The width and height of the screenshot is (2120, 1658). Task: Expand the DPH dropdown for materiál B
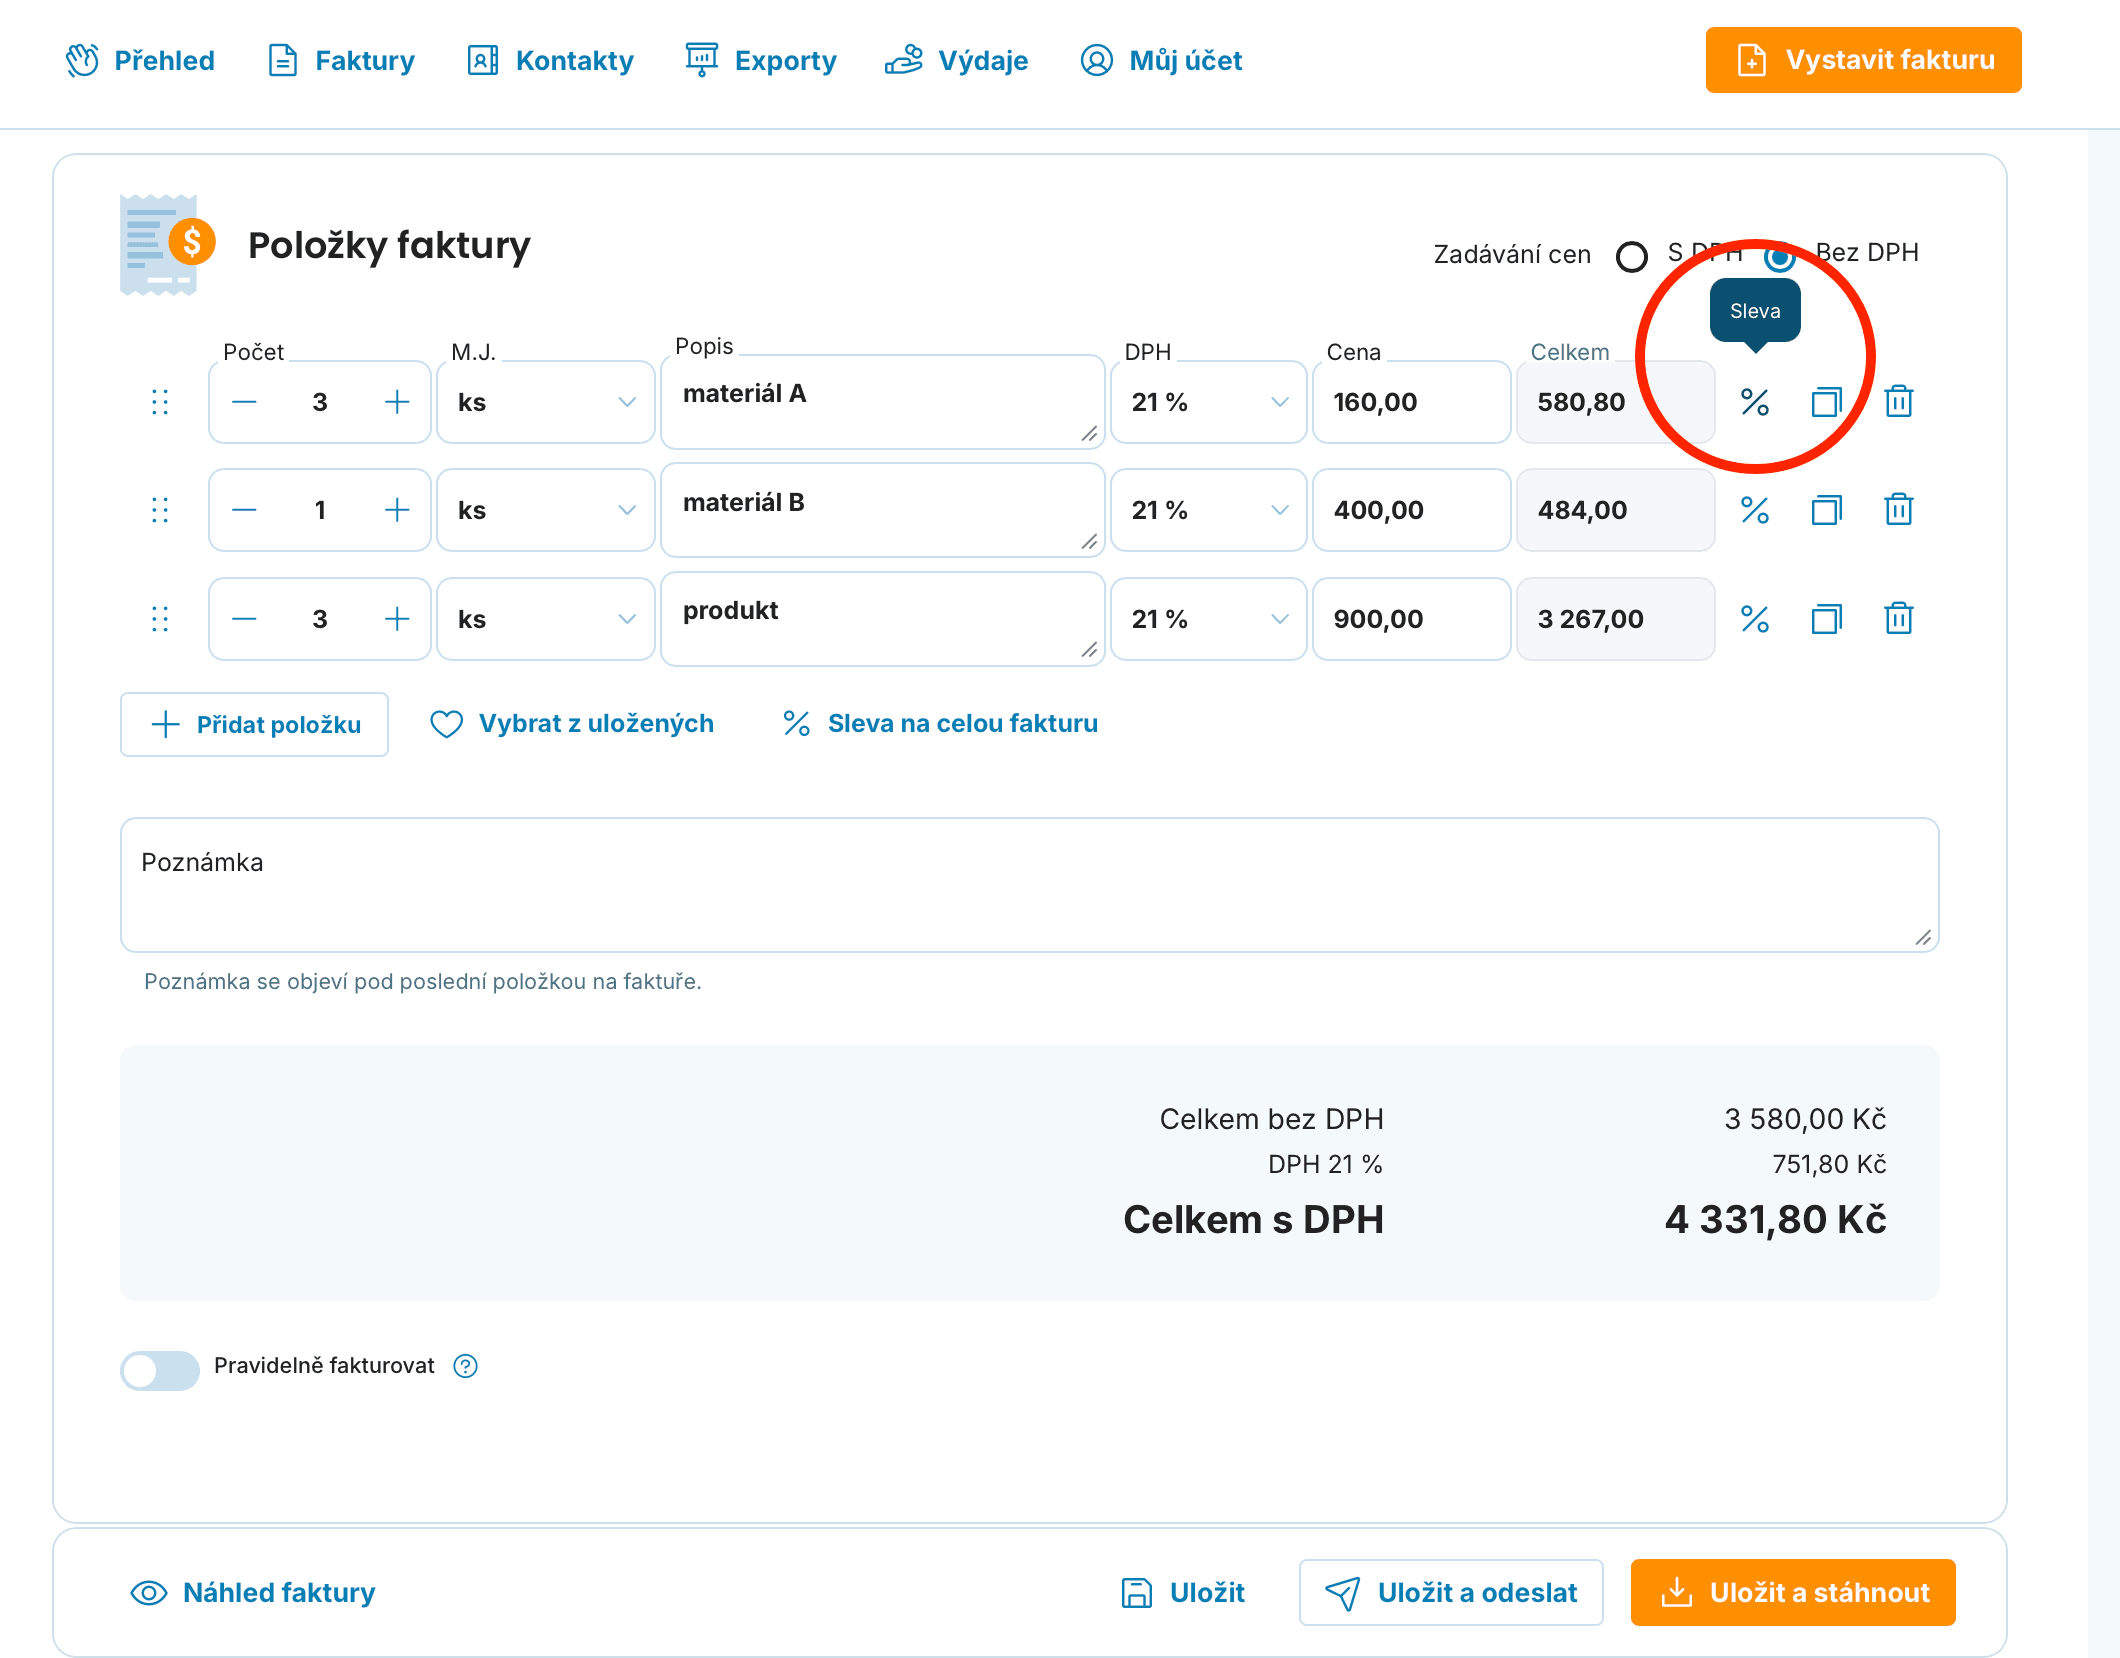pyautogui.click(x=1208, y=510)
